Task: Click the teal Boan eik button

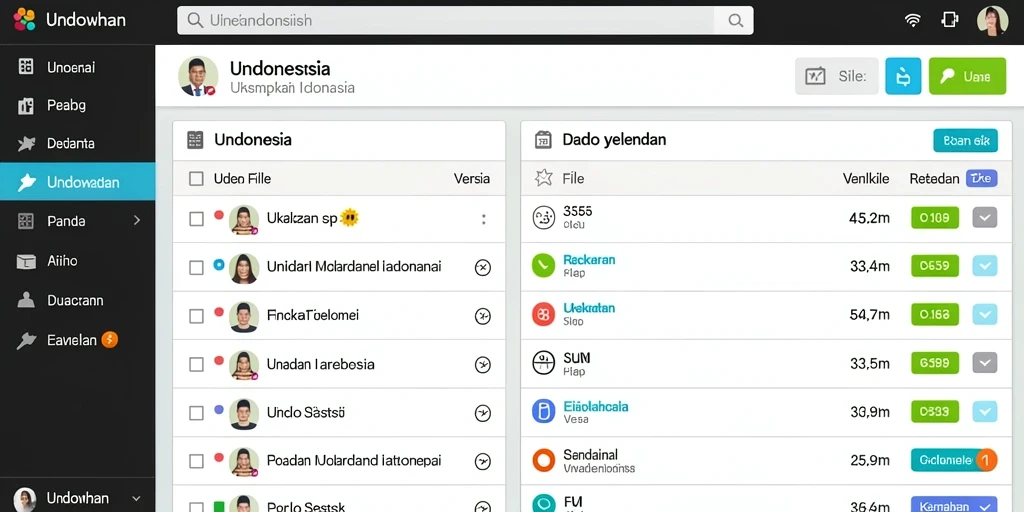Action: click(965, 140)
